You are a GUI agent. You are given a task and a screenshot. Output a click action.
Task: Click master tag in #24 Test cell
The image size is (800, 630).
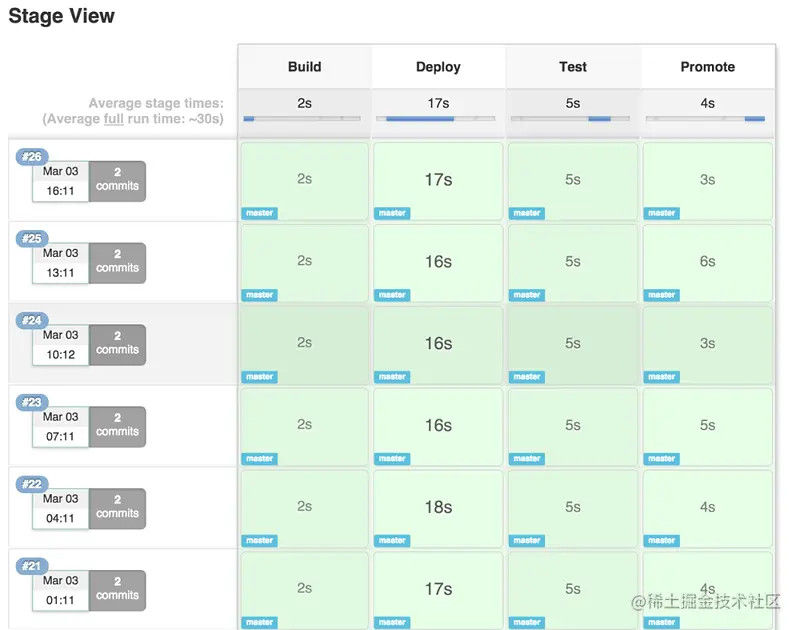[x=527, y=377]
